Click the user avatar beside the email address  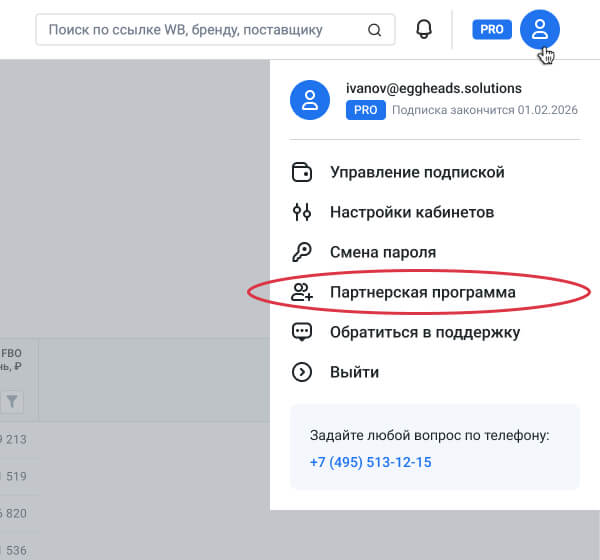click(310, 99)
